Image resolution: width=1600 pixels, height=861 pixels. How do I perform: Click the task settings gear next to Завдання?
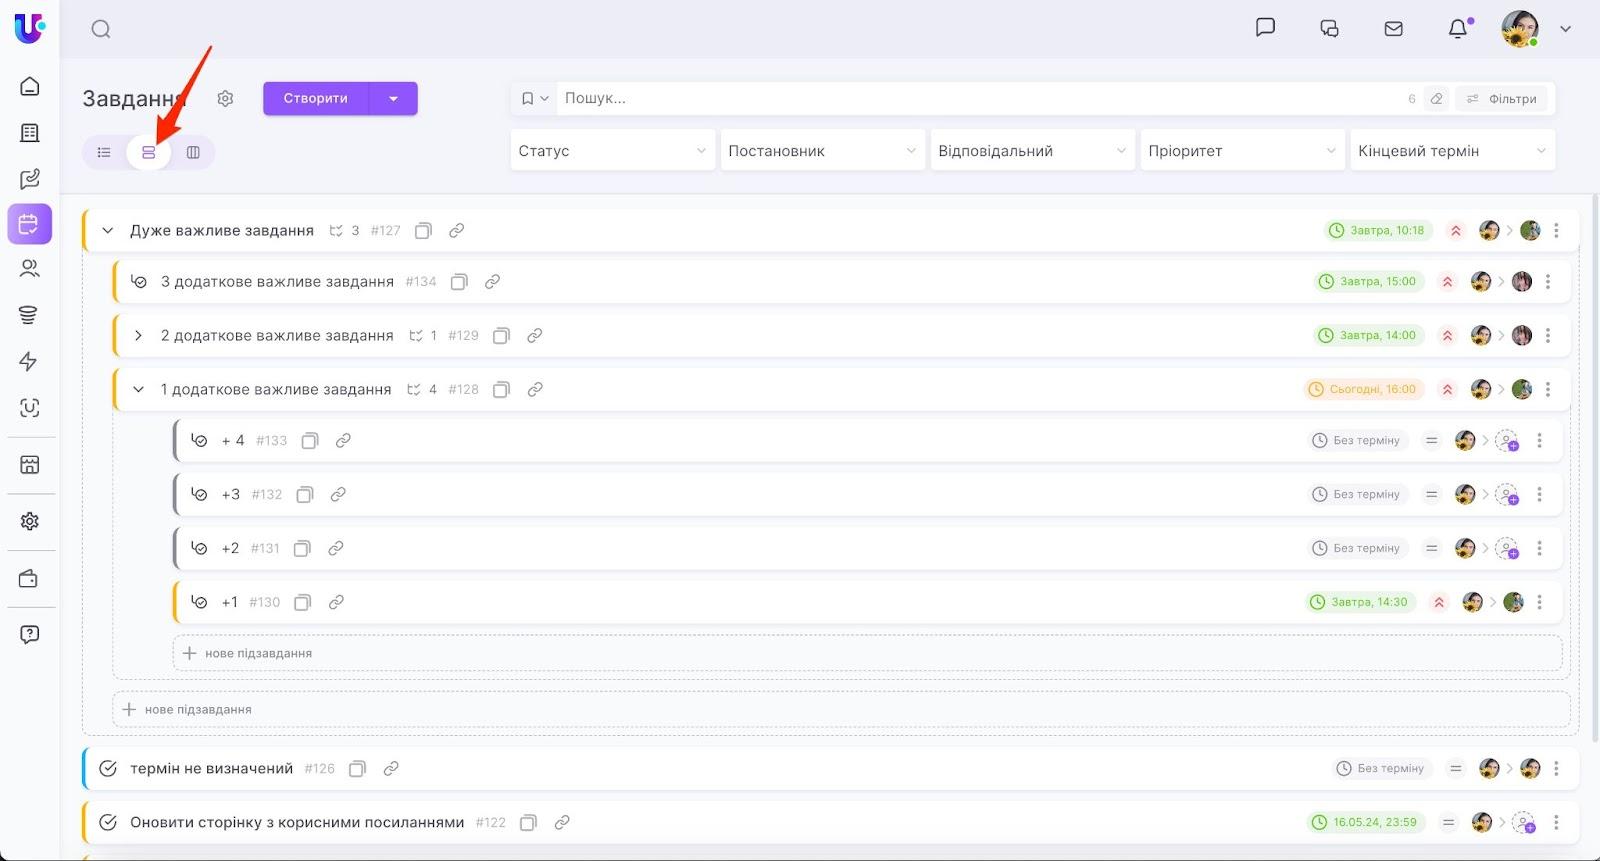[x=225, y=98]
